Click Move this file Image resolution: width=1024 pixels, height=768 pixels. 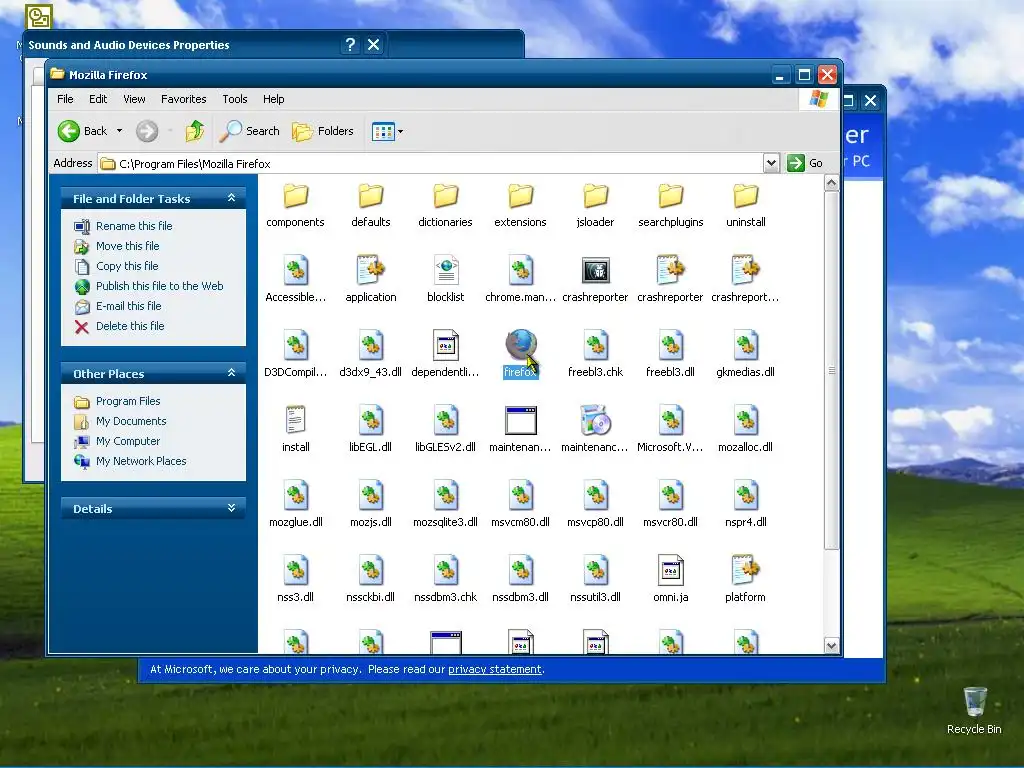click(127, 246)
